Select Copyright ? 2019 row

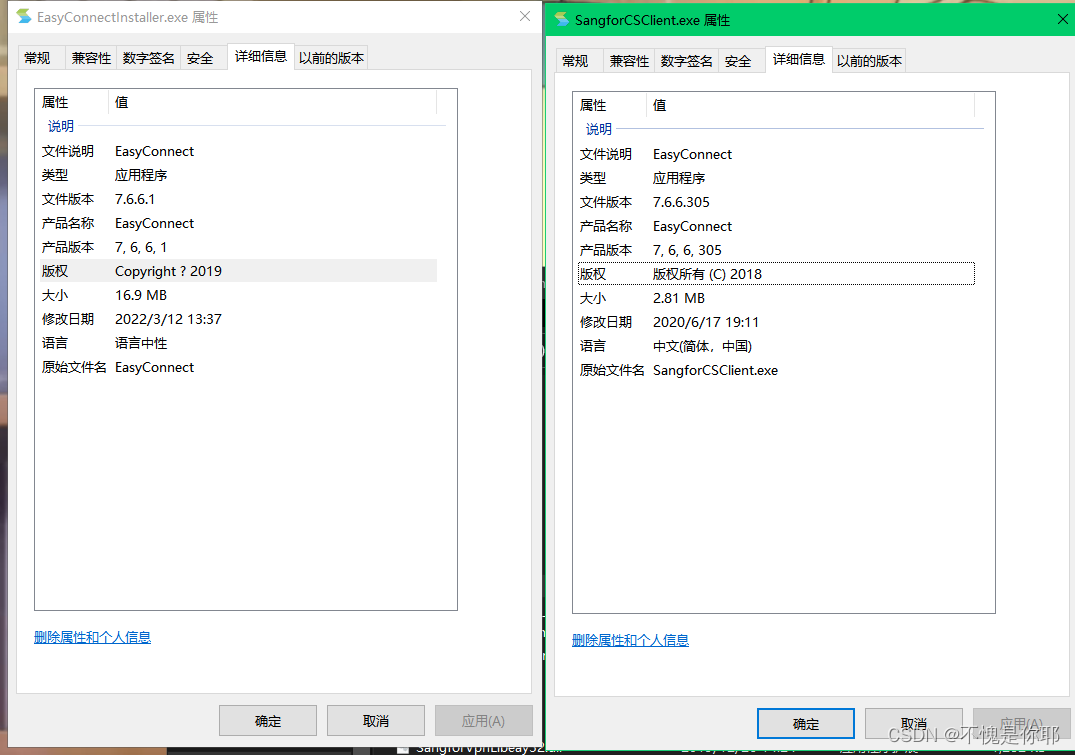pos(238,271)
